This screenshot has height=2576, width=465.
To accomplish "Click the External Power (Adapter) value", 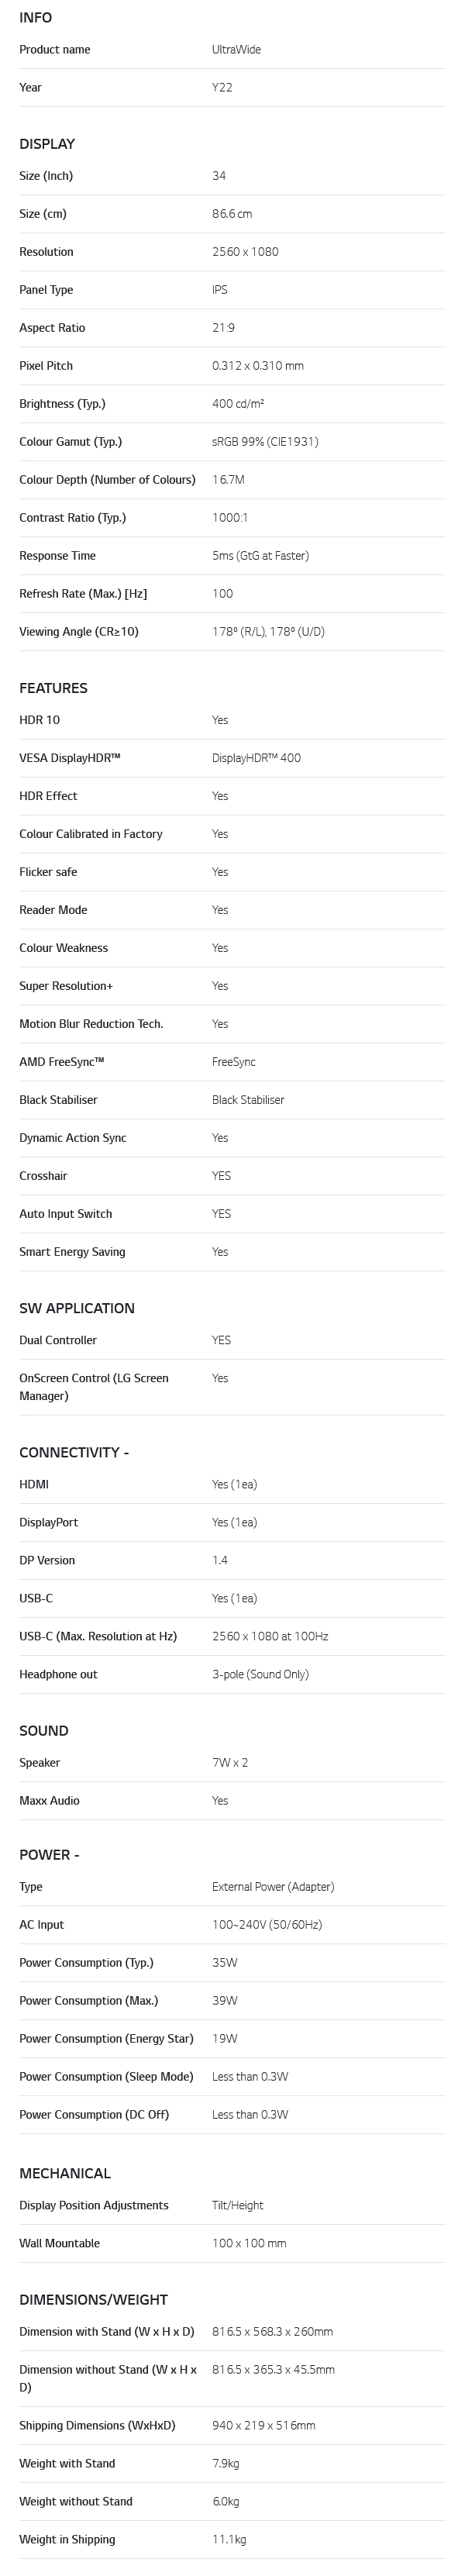I will coord(273,1886).
